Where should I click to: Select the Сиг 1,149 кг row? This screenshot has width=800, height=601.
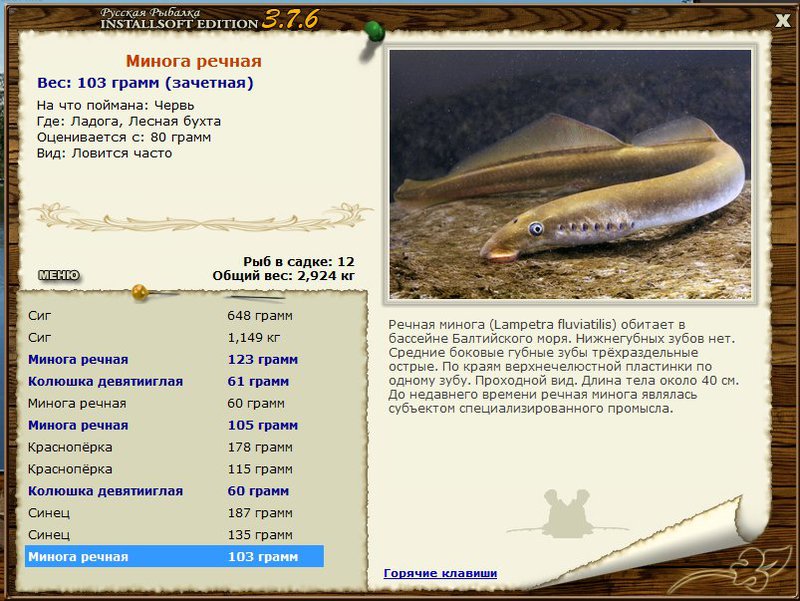point(174,338)
